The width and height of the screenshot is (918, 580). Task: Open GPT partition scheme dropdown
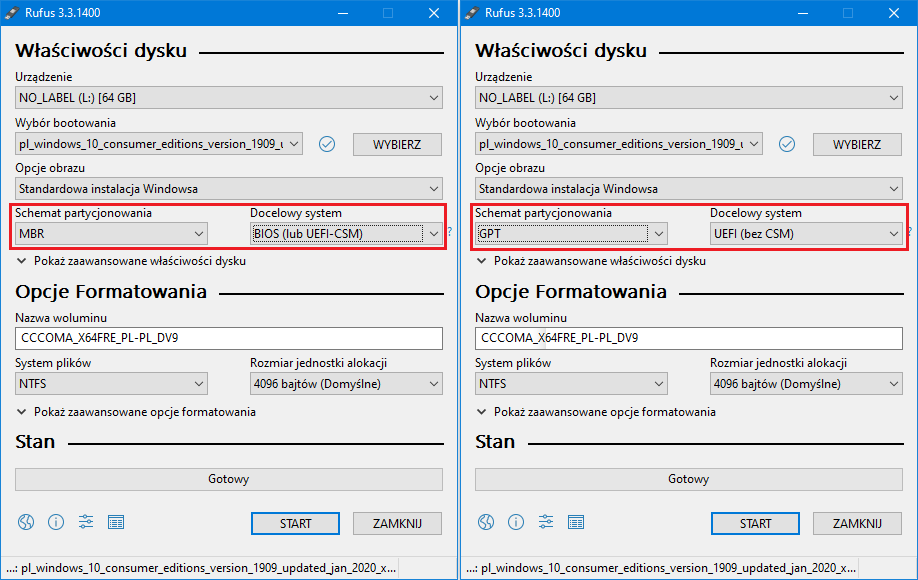[x=571, y=234]
